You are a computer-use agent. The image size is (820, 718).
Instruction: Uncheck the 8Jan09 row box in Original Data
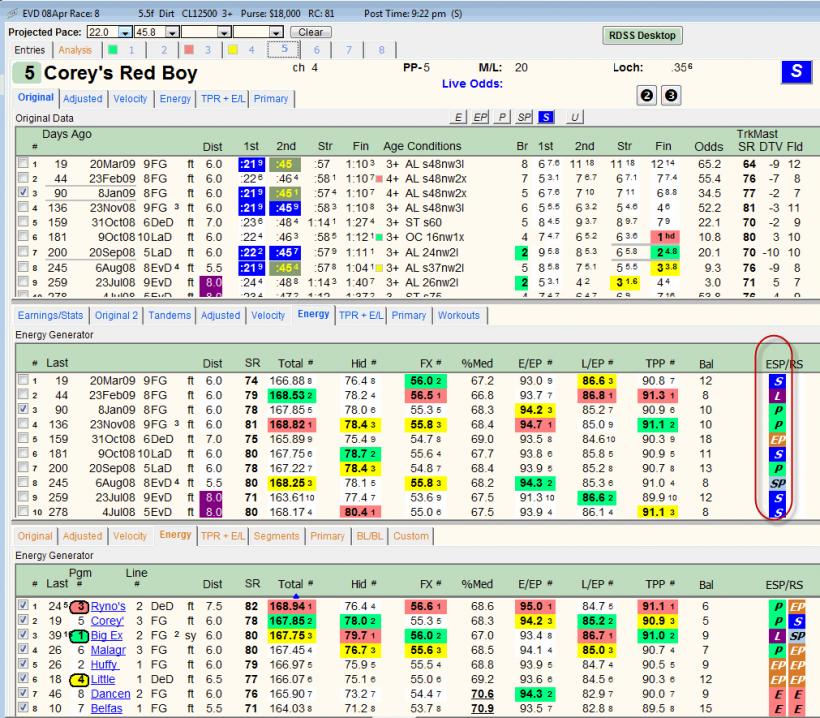click(x=22, y=192)
